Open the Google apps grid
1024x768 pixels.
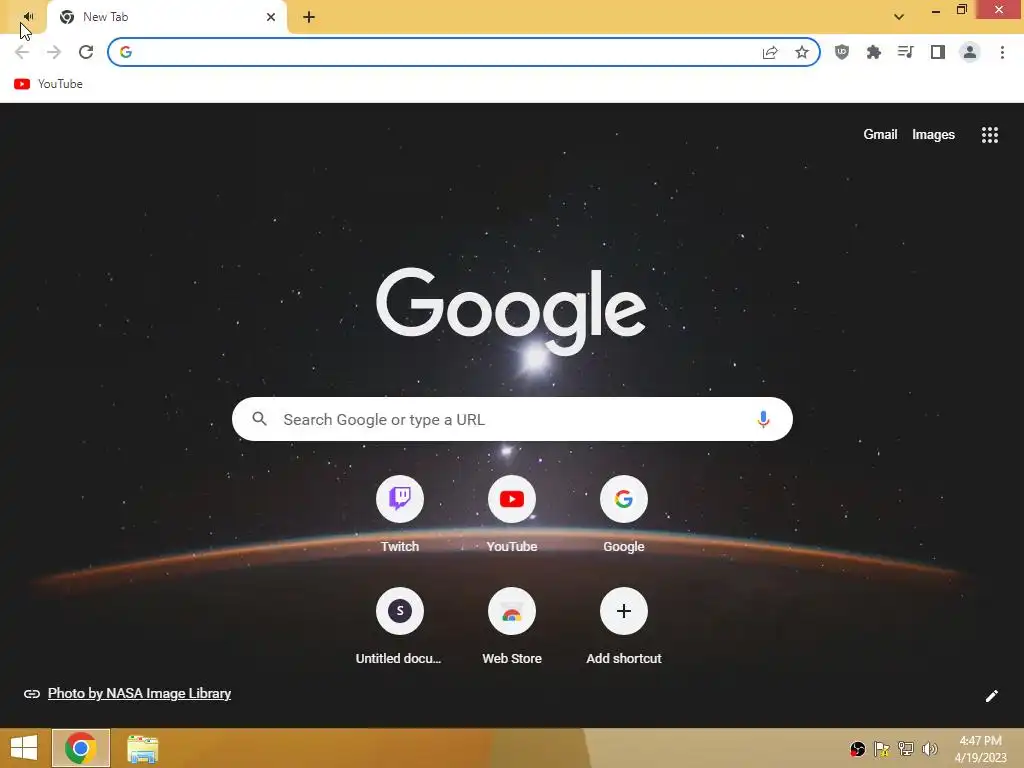coord(989,135)
